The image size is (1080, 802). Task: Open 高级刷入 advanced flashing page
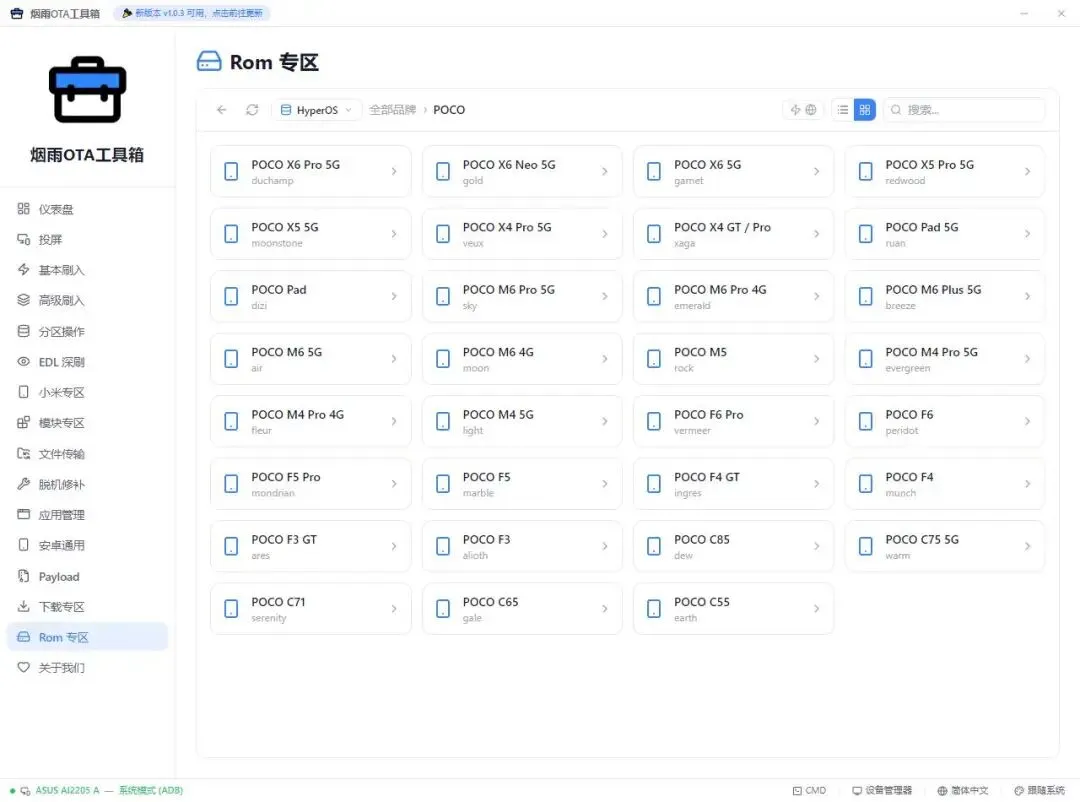coord(87,300)
